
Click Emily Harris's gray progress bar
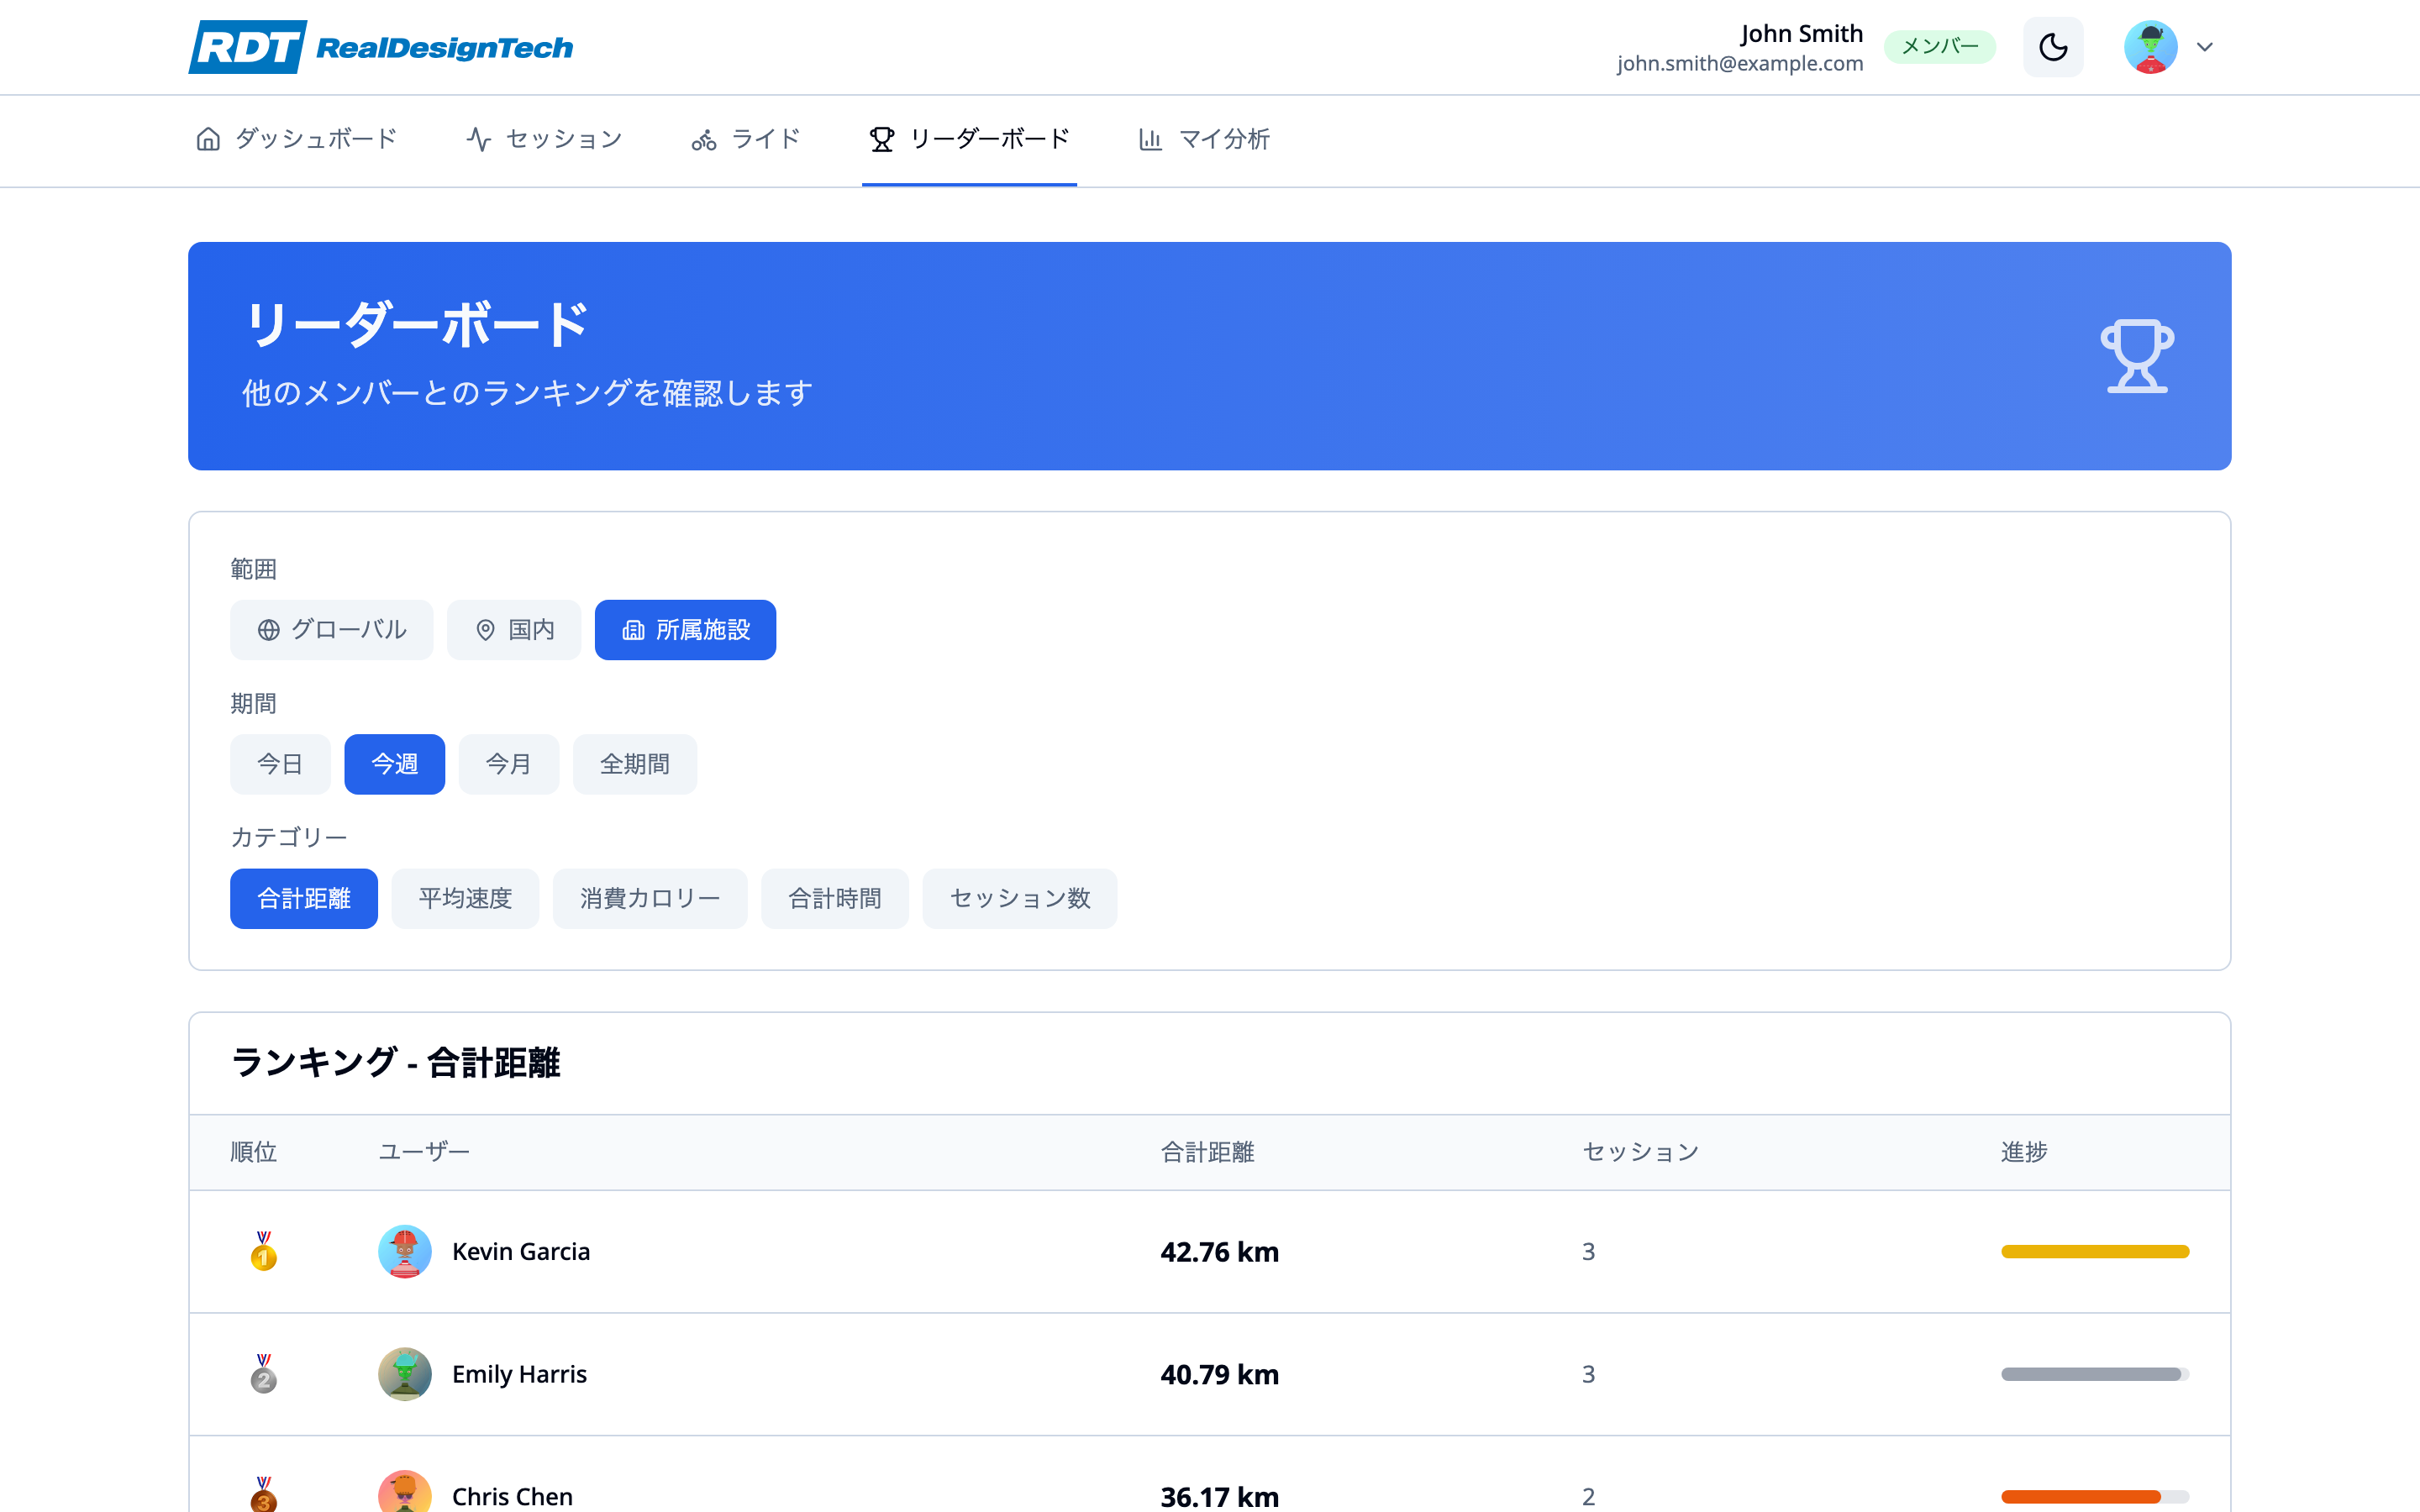pos(2095,1374)
